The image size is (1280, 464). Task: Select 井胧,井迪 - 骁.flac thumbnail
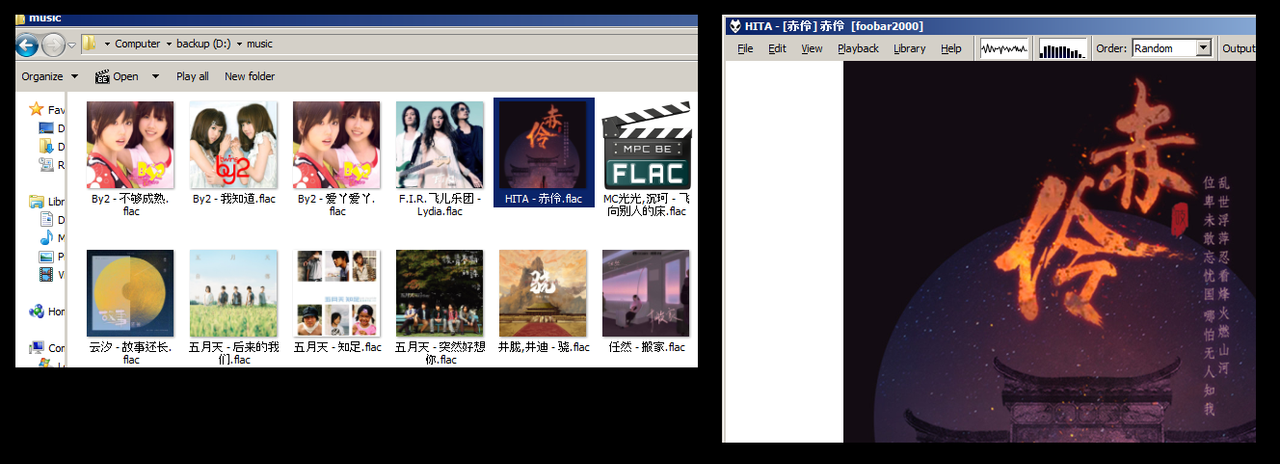point(543,293)
